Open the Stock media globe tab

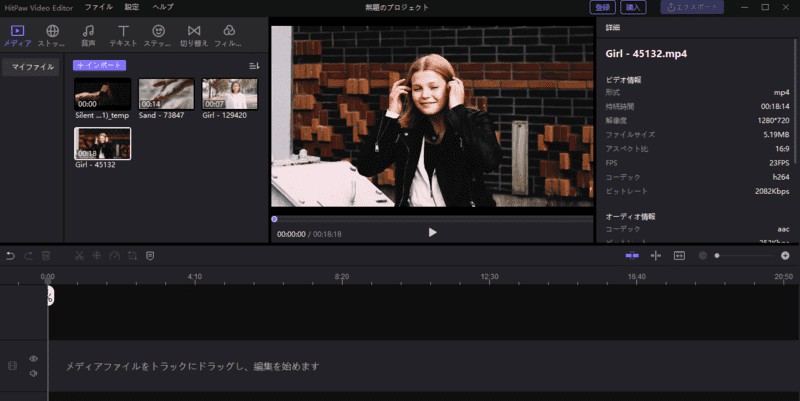[52, 36]
